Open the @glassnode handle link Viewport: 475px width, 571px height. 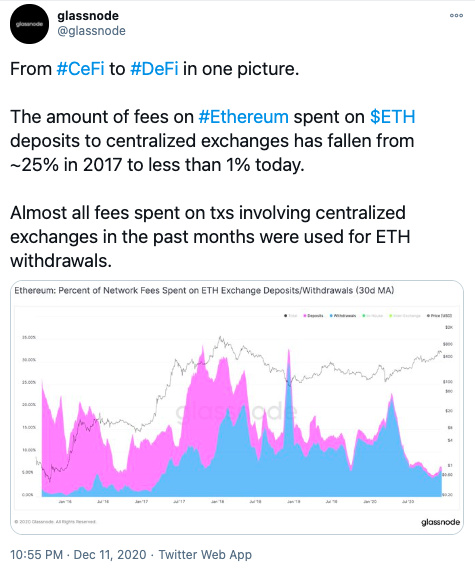[91, 31]
